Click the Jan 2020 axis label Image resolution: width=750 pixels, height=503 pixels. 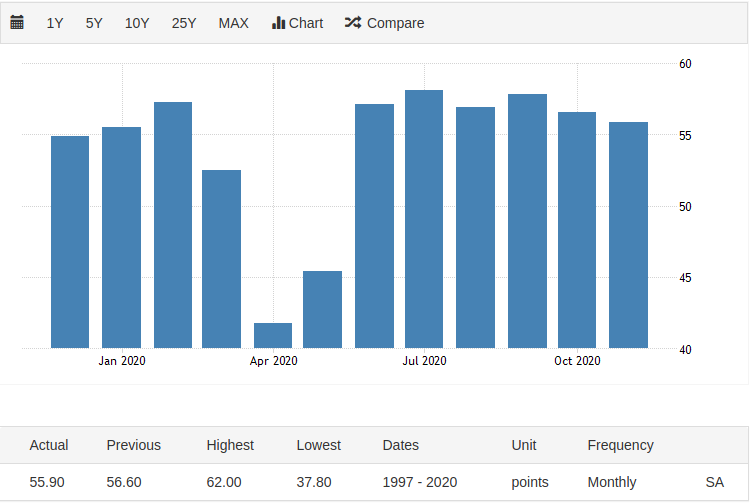coord(122,361)
